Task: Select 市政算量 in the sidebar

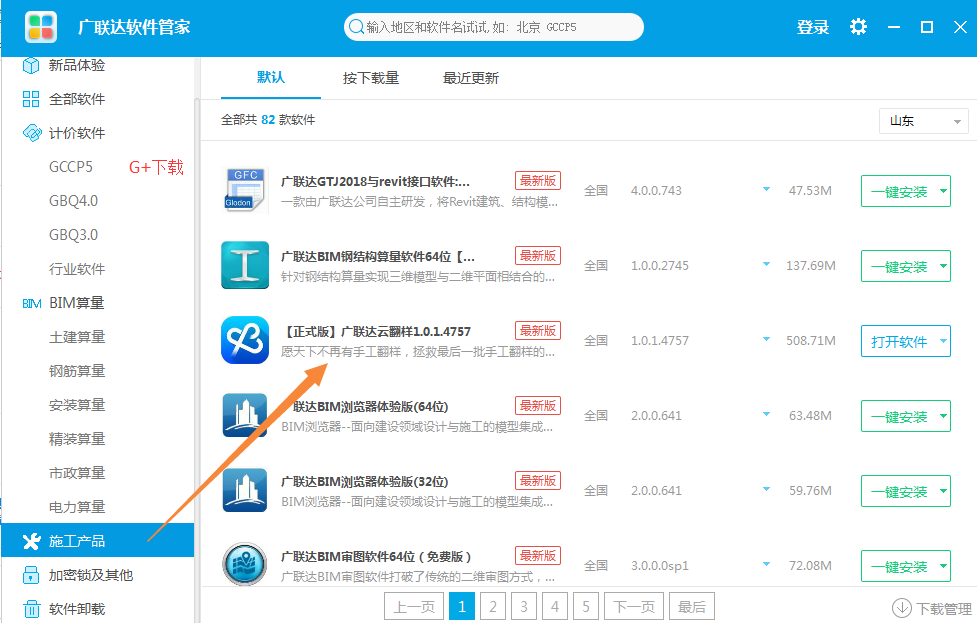Action: (77, 473)
